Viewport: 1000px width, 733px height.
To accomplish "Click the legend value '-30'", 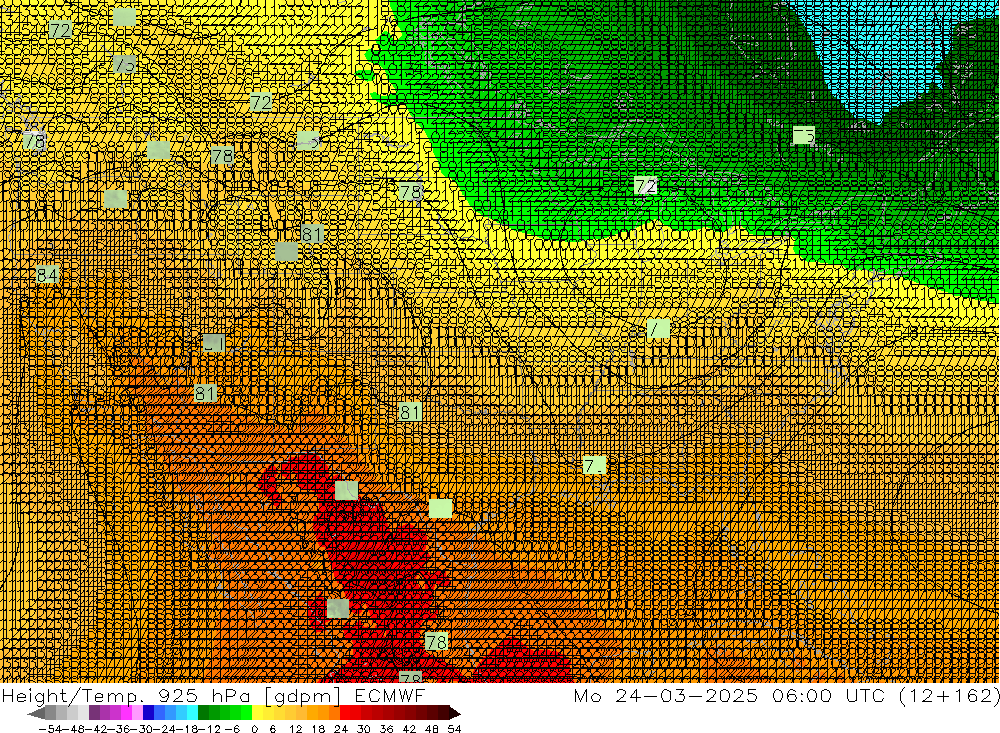I will (x=144, y=729).
